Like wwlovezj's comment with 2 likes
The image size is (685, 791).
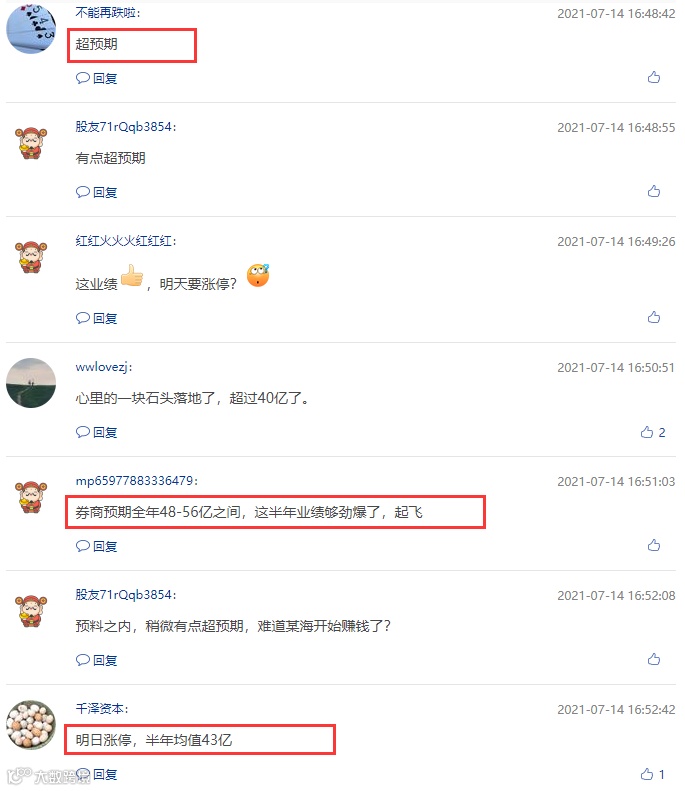click(x=653, y=432)
